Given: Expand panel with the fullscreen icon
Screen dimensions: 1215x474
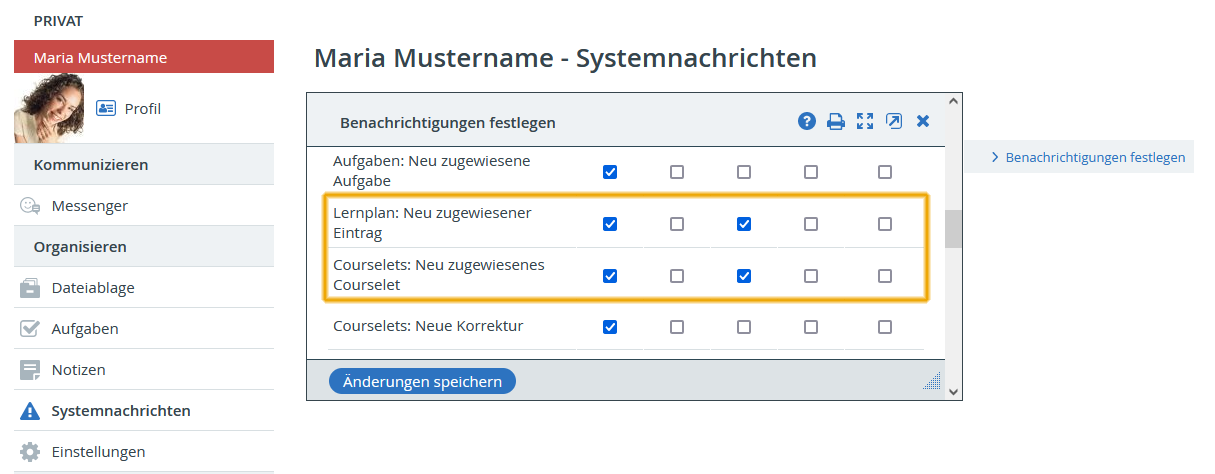Looking at the screenshot, I should point(865,121).
